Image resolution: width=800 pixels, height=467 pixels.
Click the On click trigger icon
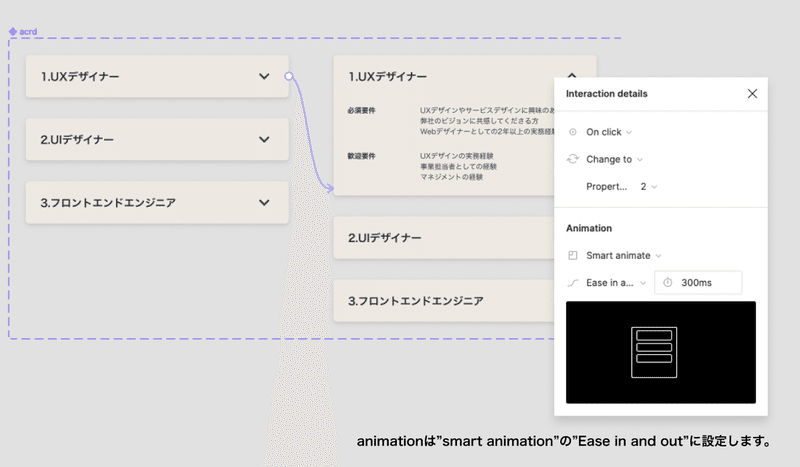coord(573,132)
